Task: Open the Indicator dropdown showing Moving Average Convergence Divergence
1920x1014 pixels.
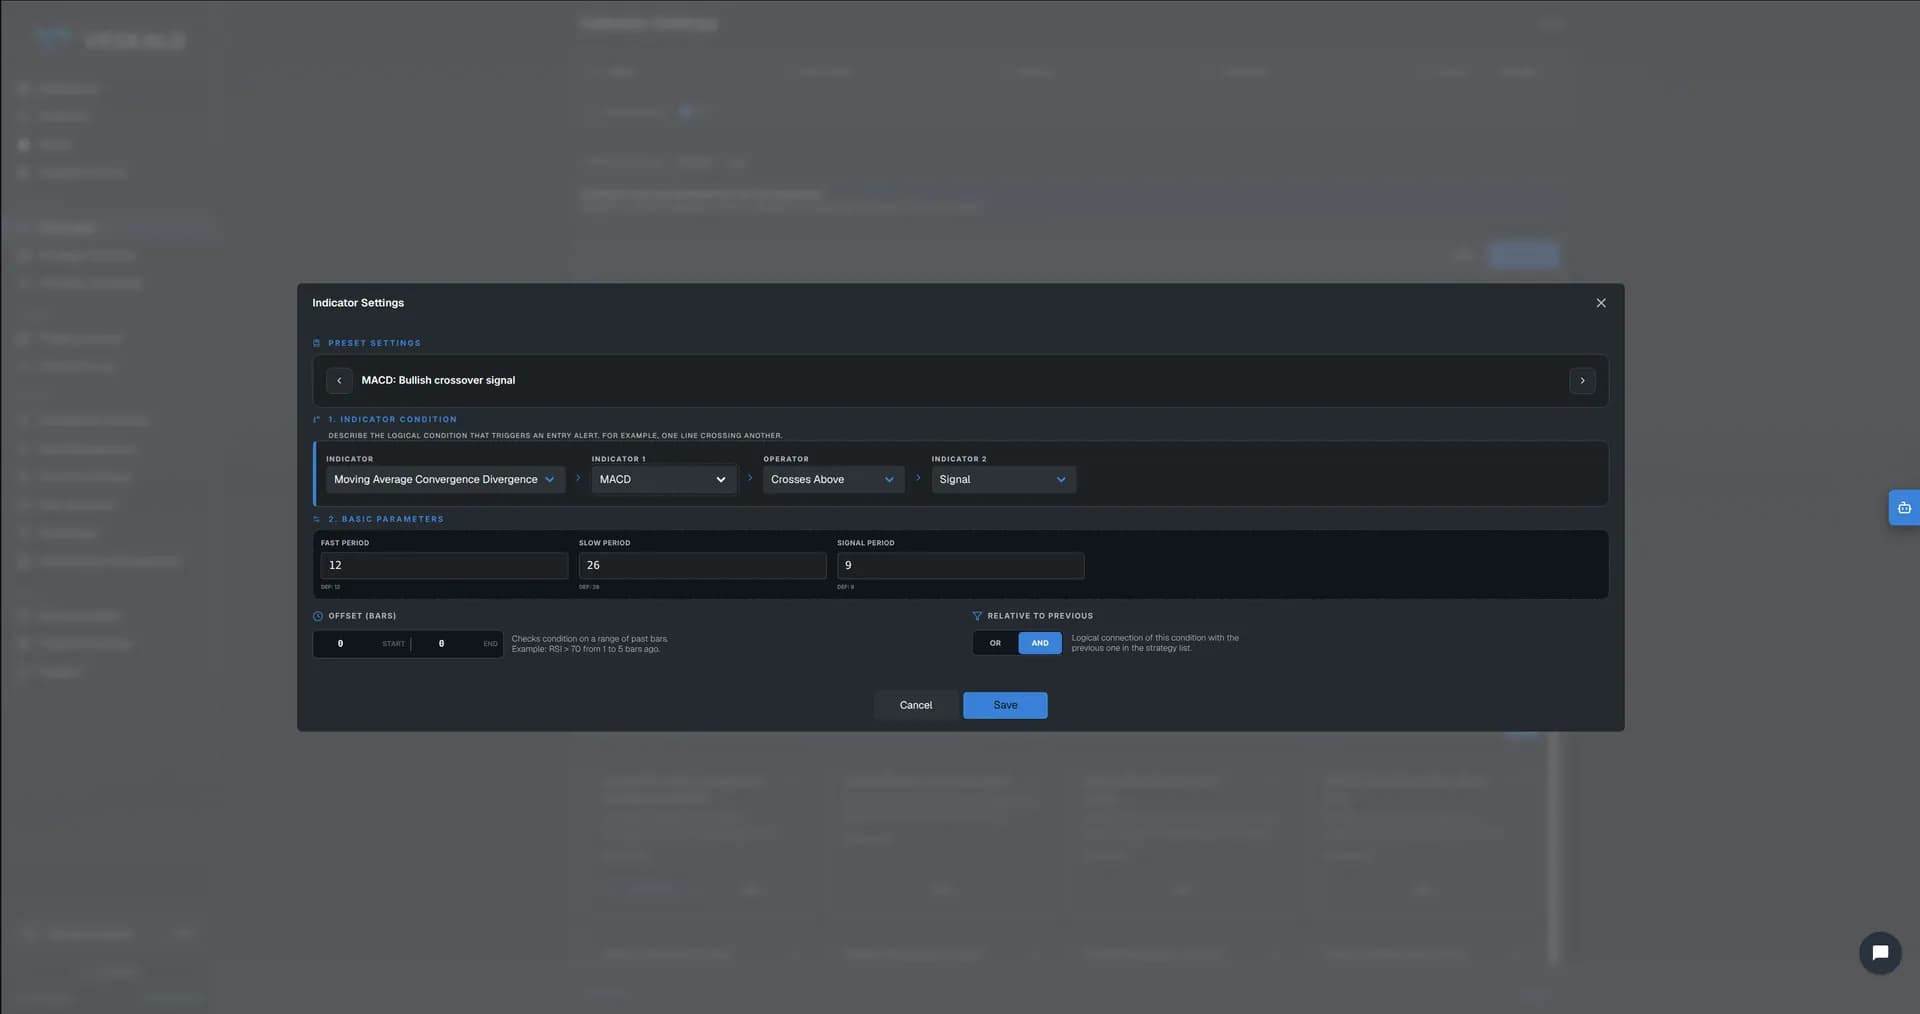Action: point(445,480)
